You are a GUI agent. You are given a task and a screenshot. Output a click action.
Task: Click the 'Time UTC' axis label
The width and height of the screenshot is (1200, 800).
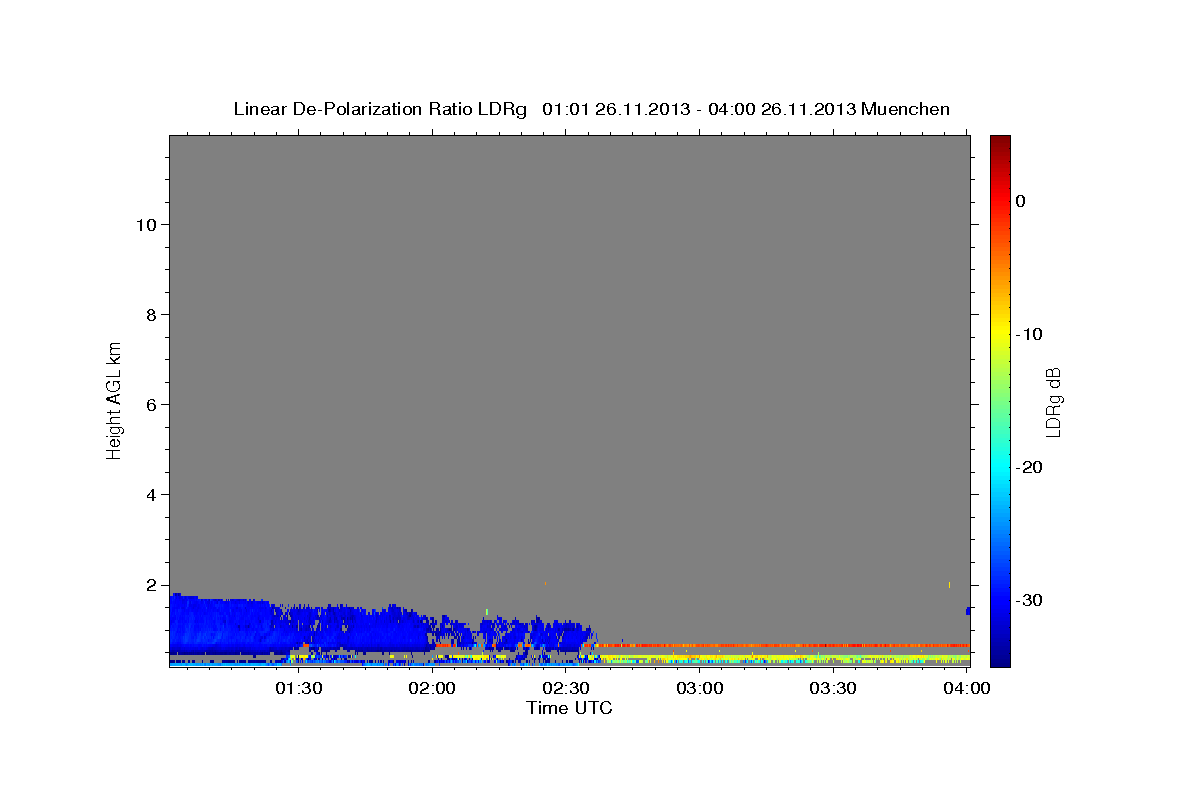(569, 708)
